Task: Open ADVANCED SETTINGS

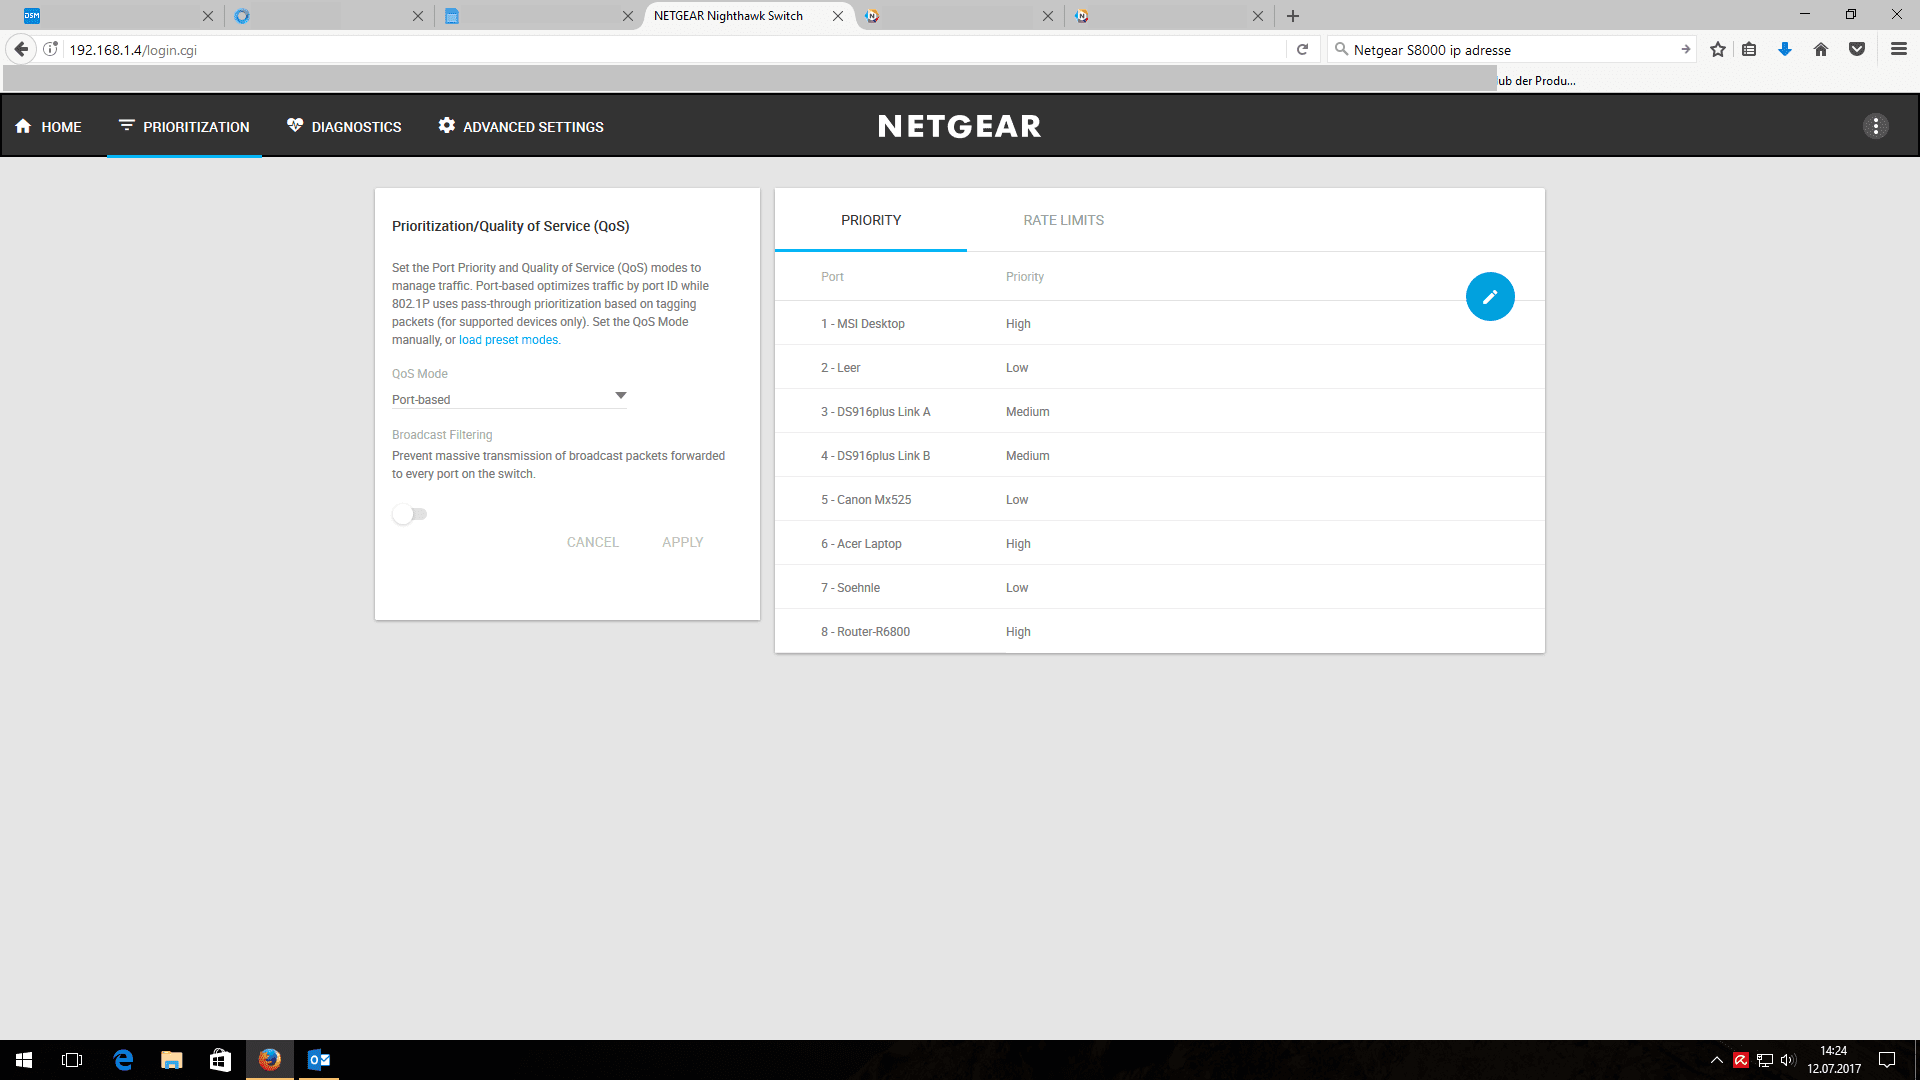Action: pos(521,127)
